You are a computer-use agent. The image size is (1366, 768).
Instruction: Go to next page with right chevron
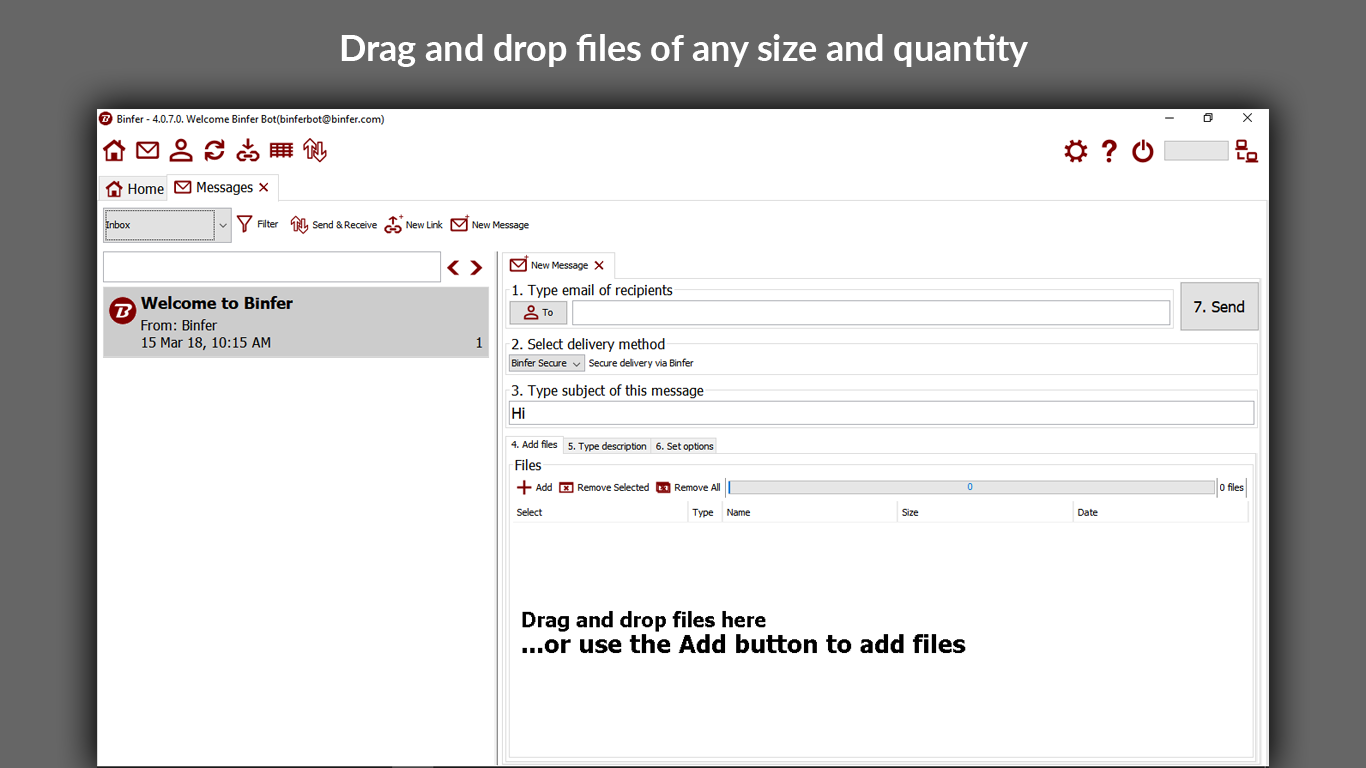(x=476, y=267)
